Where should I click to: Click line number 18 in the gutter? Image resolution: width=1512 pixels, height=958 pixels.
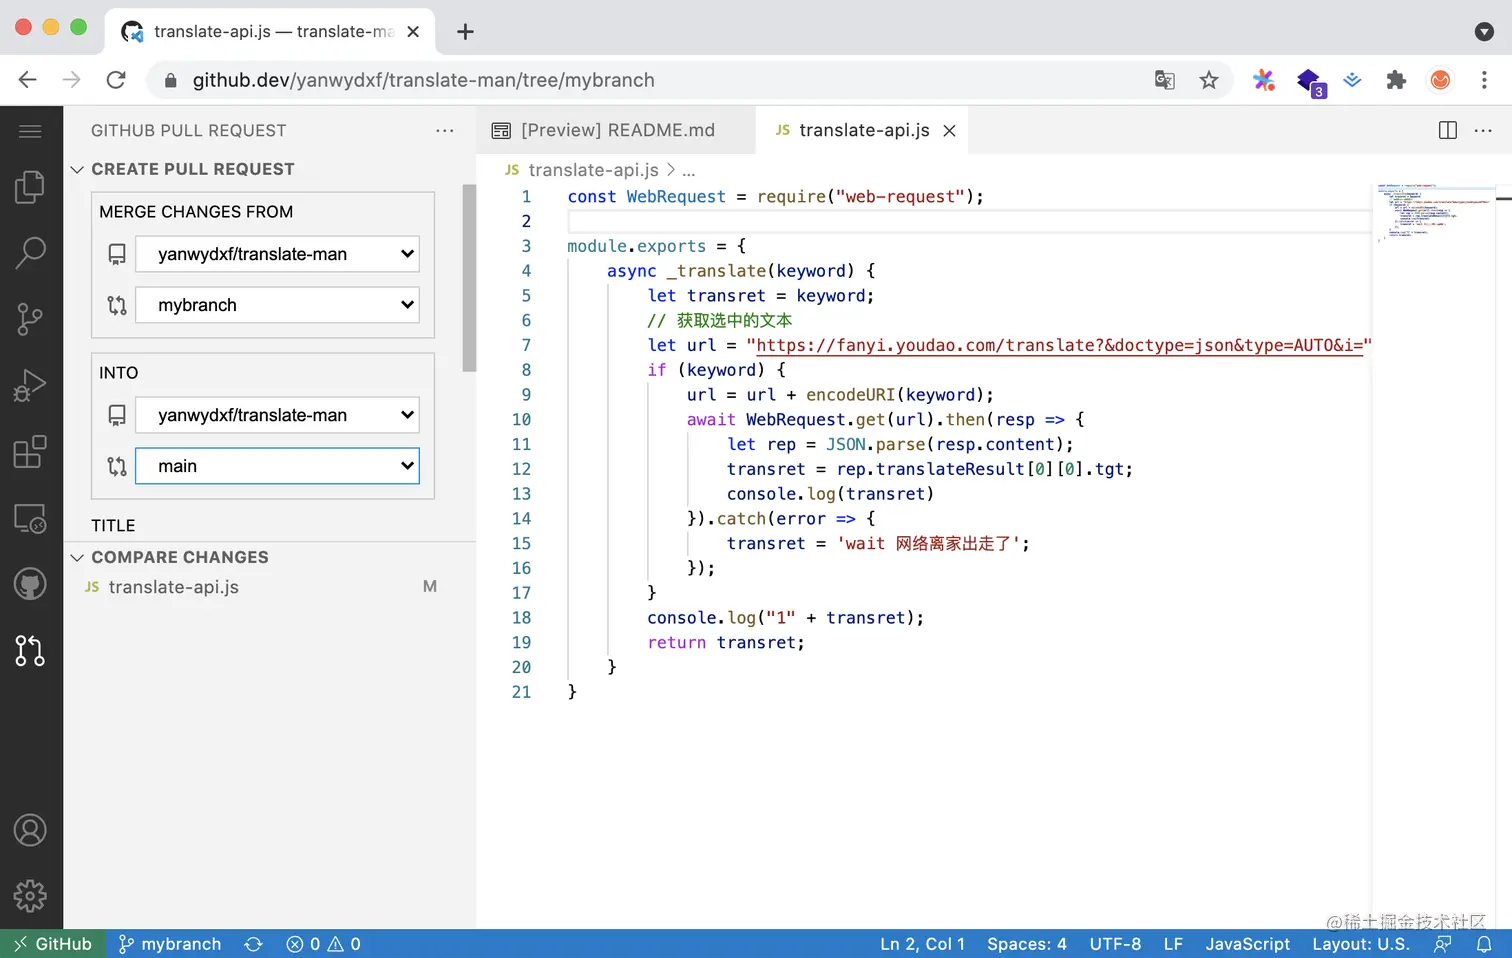(521, 618)
